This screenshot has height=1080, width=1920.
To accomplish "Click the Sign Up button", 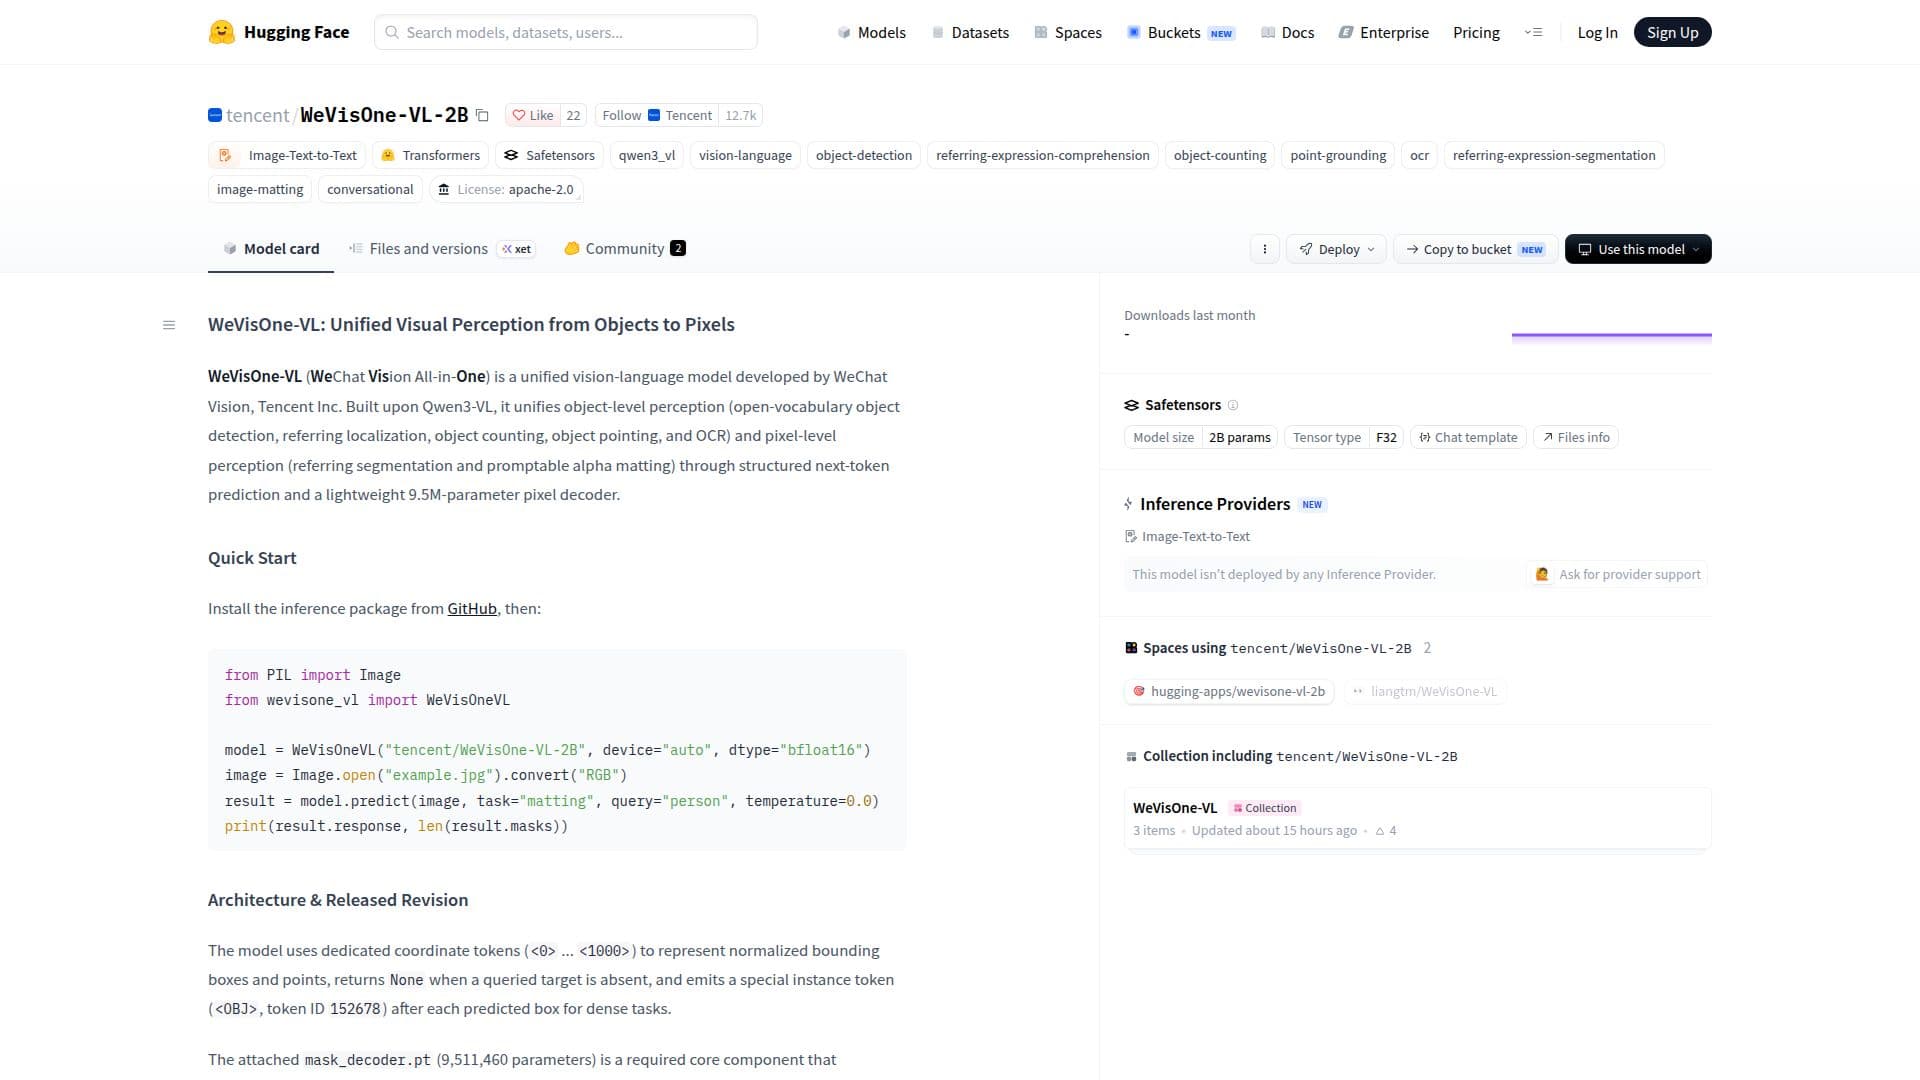I will point(1672,32).
